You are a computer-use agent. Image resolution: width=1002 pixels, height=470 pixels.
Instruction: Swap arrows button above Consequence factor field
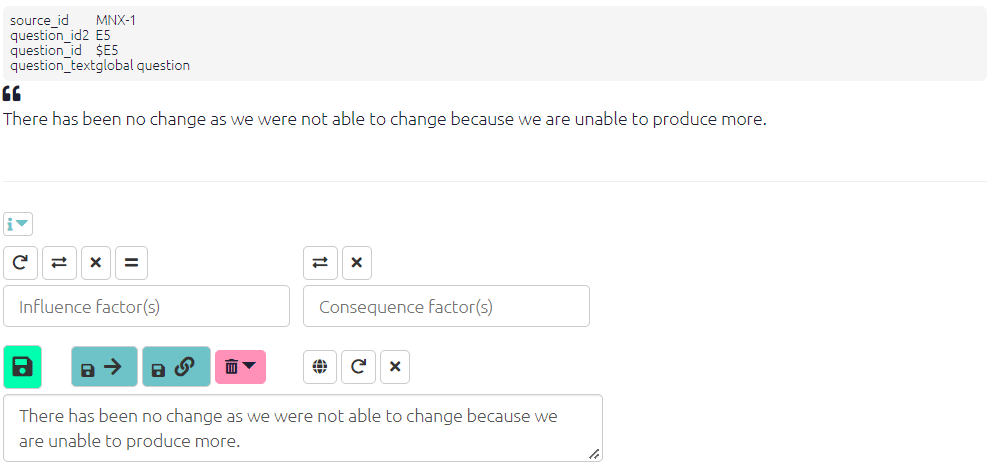pos(320,263)
